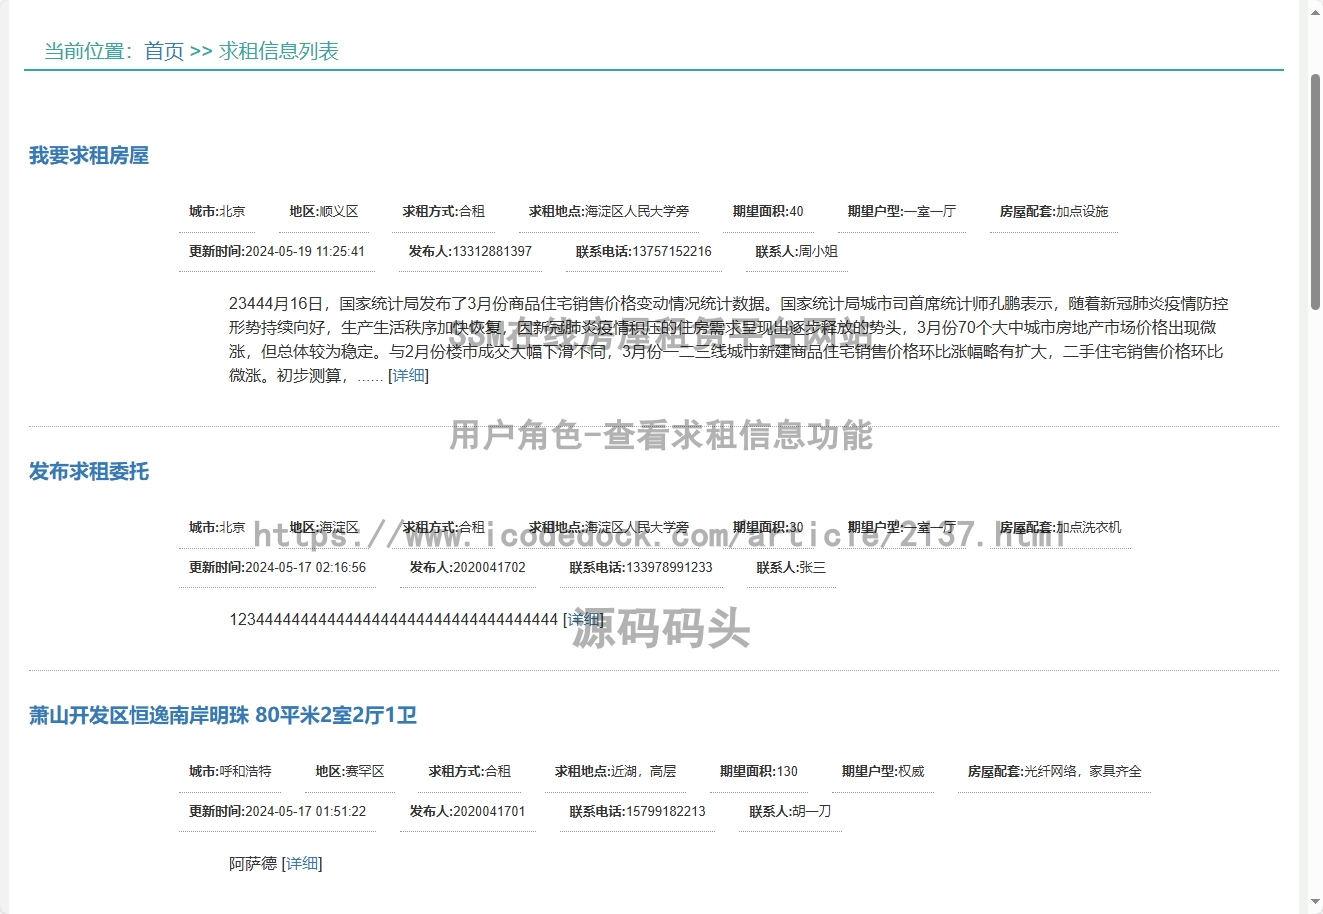
Task: Select 发布人:13312881397 field
Action: 470,252
